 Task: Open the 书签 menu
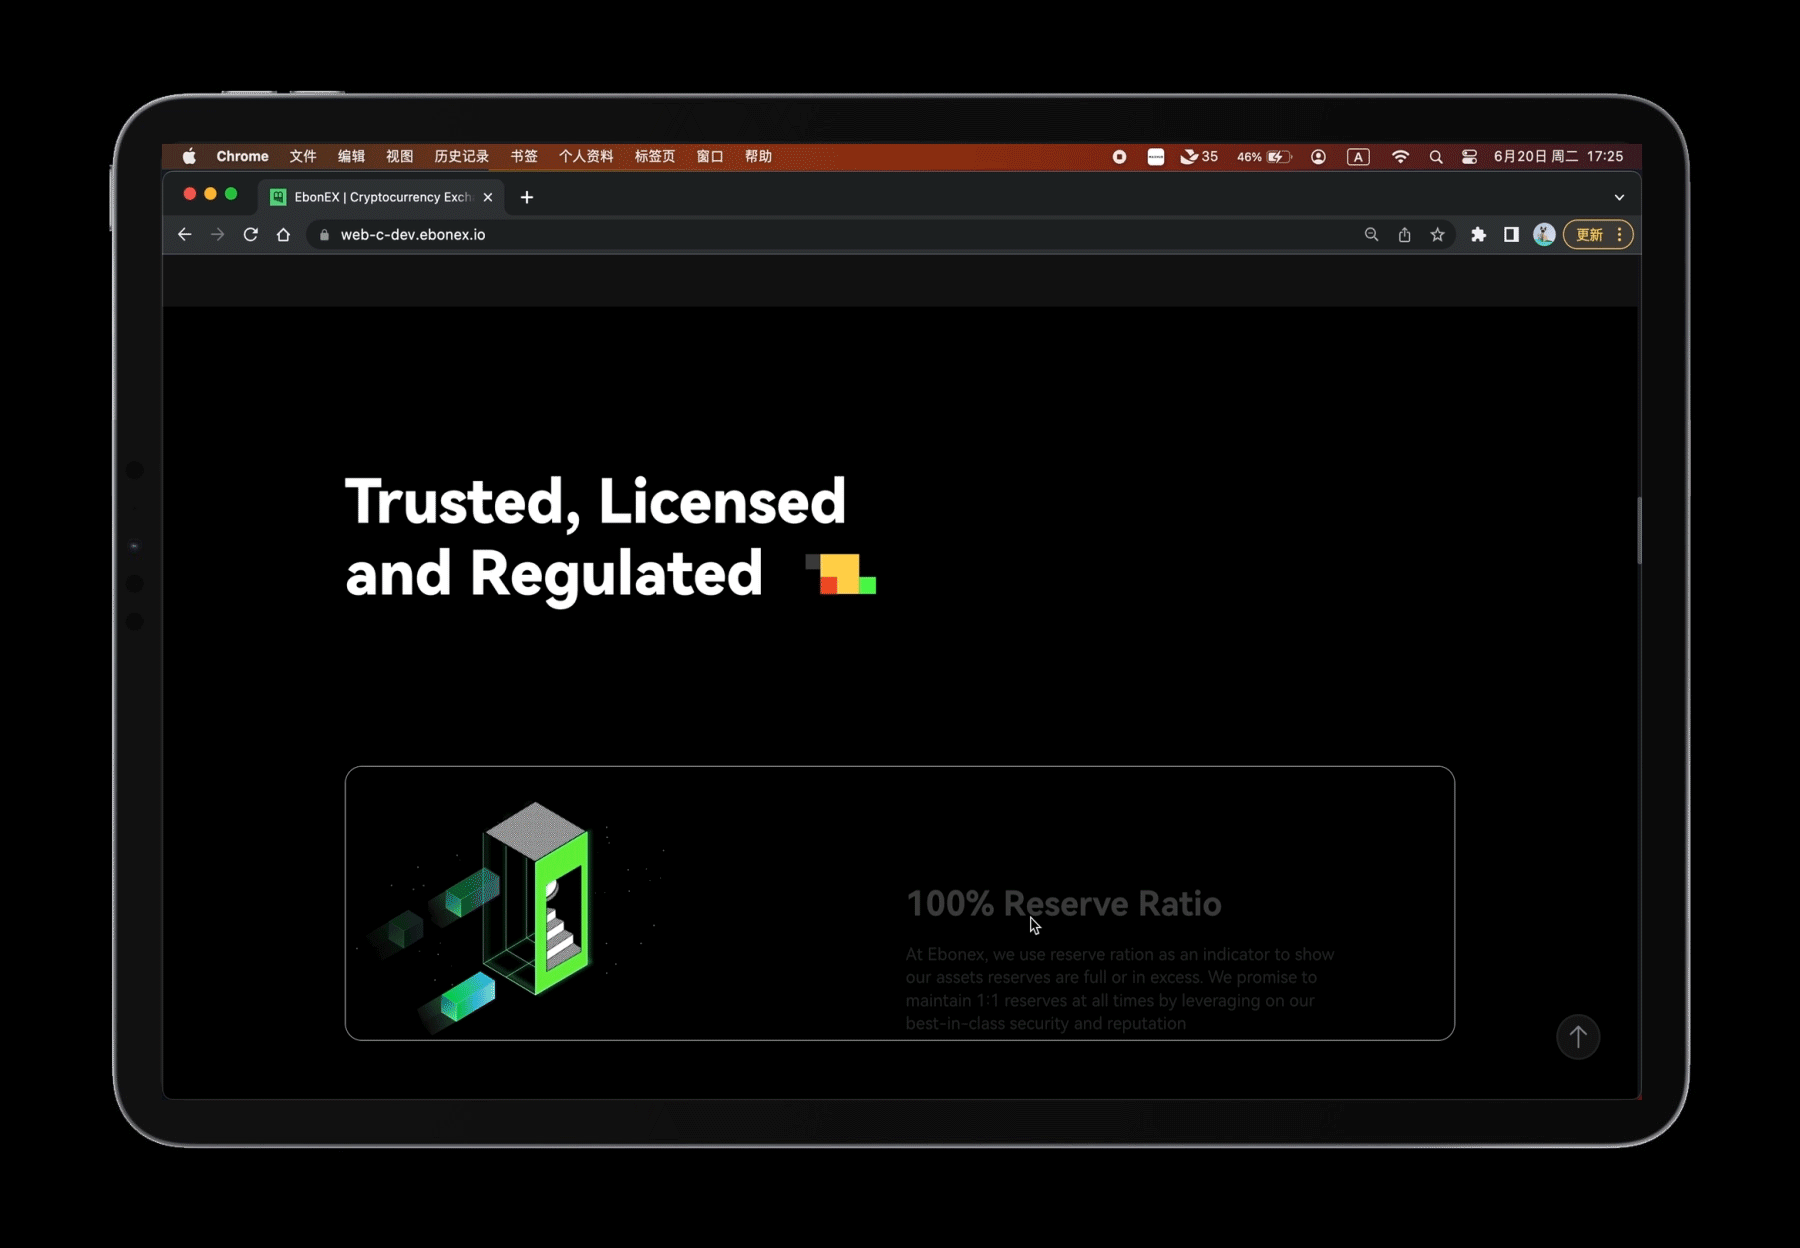pyautogui.click(x=524, y=156)
